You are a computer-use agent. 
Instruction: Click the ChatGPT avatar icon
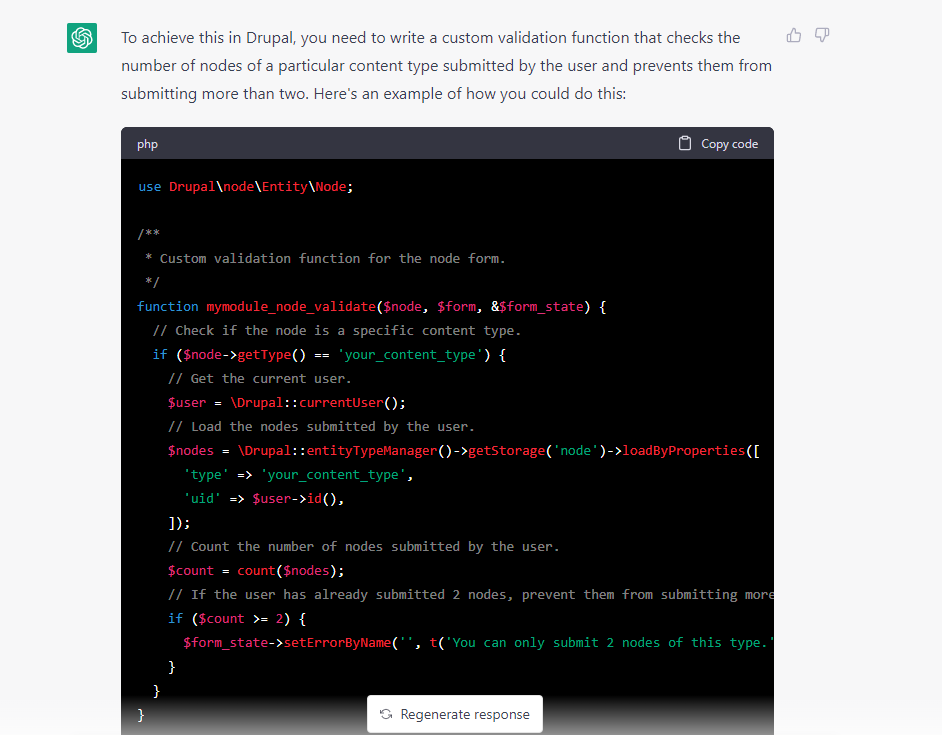[x=81, y=37]
